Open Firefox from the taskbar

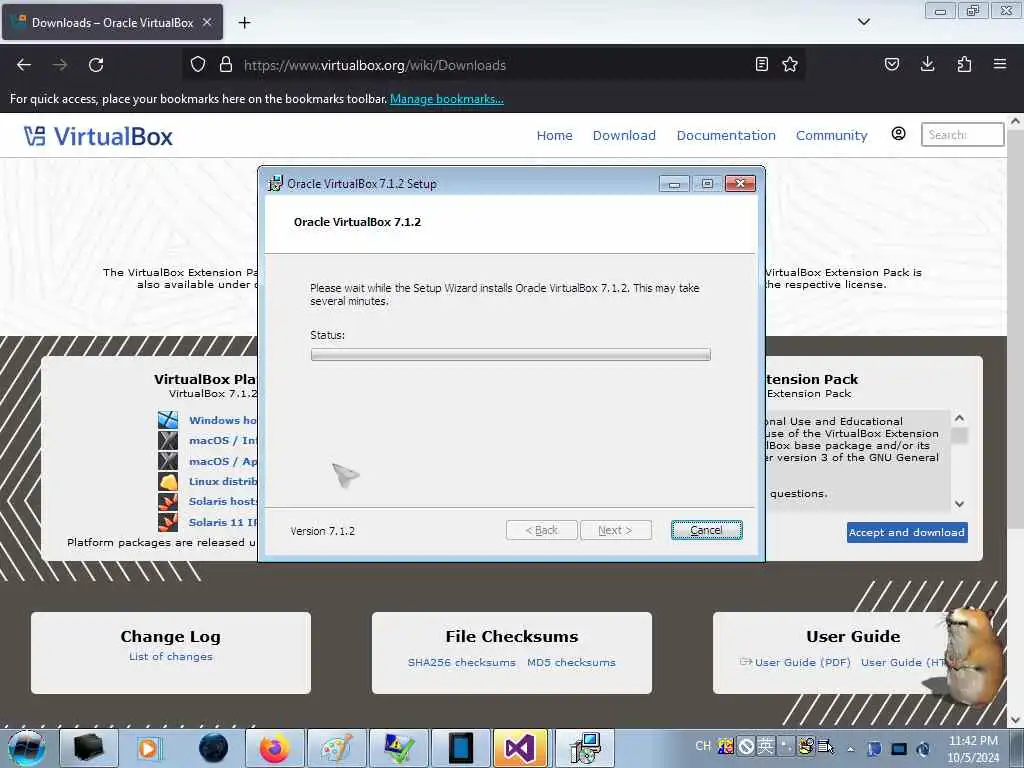(275, 748)
